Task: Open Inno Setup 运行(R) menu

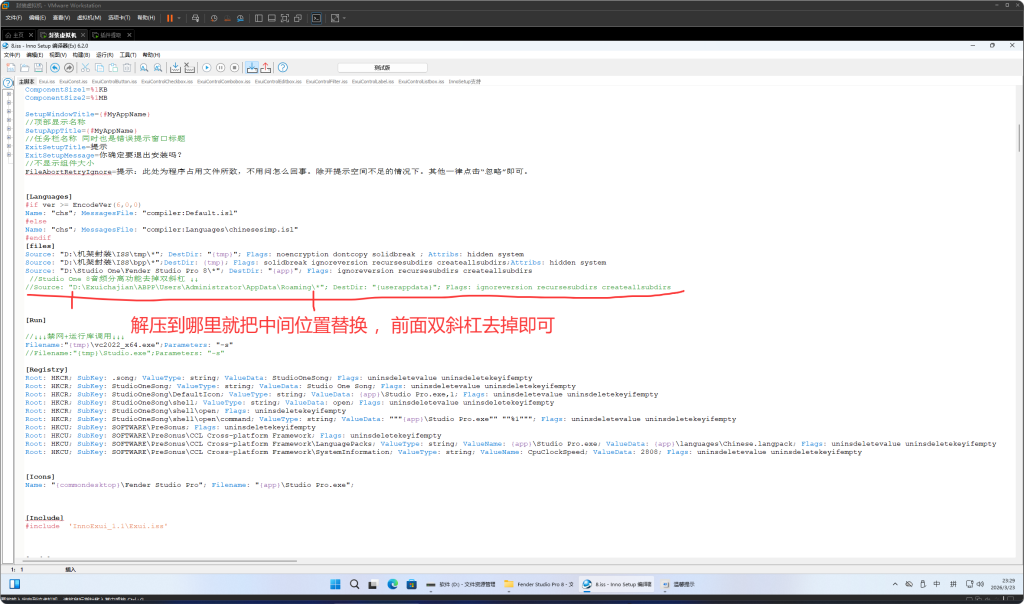Action: (104, 55)
